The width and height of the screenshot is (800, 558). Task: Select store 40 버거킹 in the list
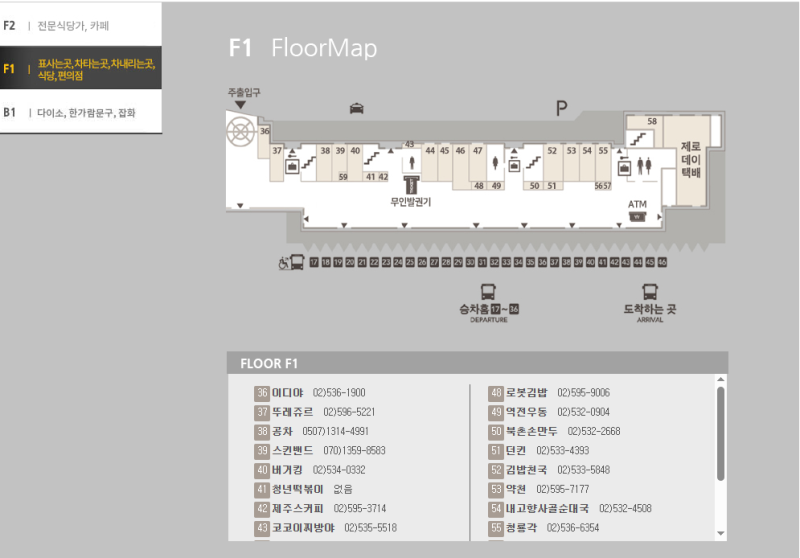[x=310, y=470]
